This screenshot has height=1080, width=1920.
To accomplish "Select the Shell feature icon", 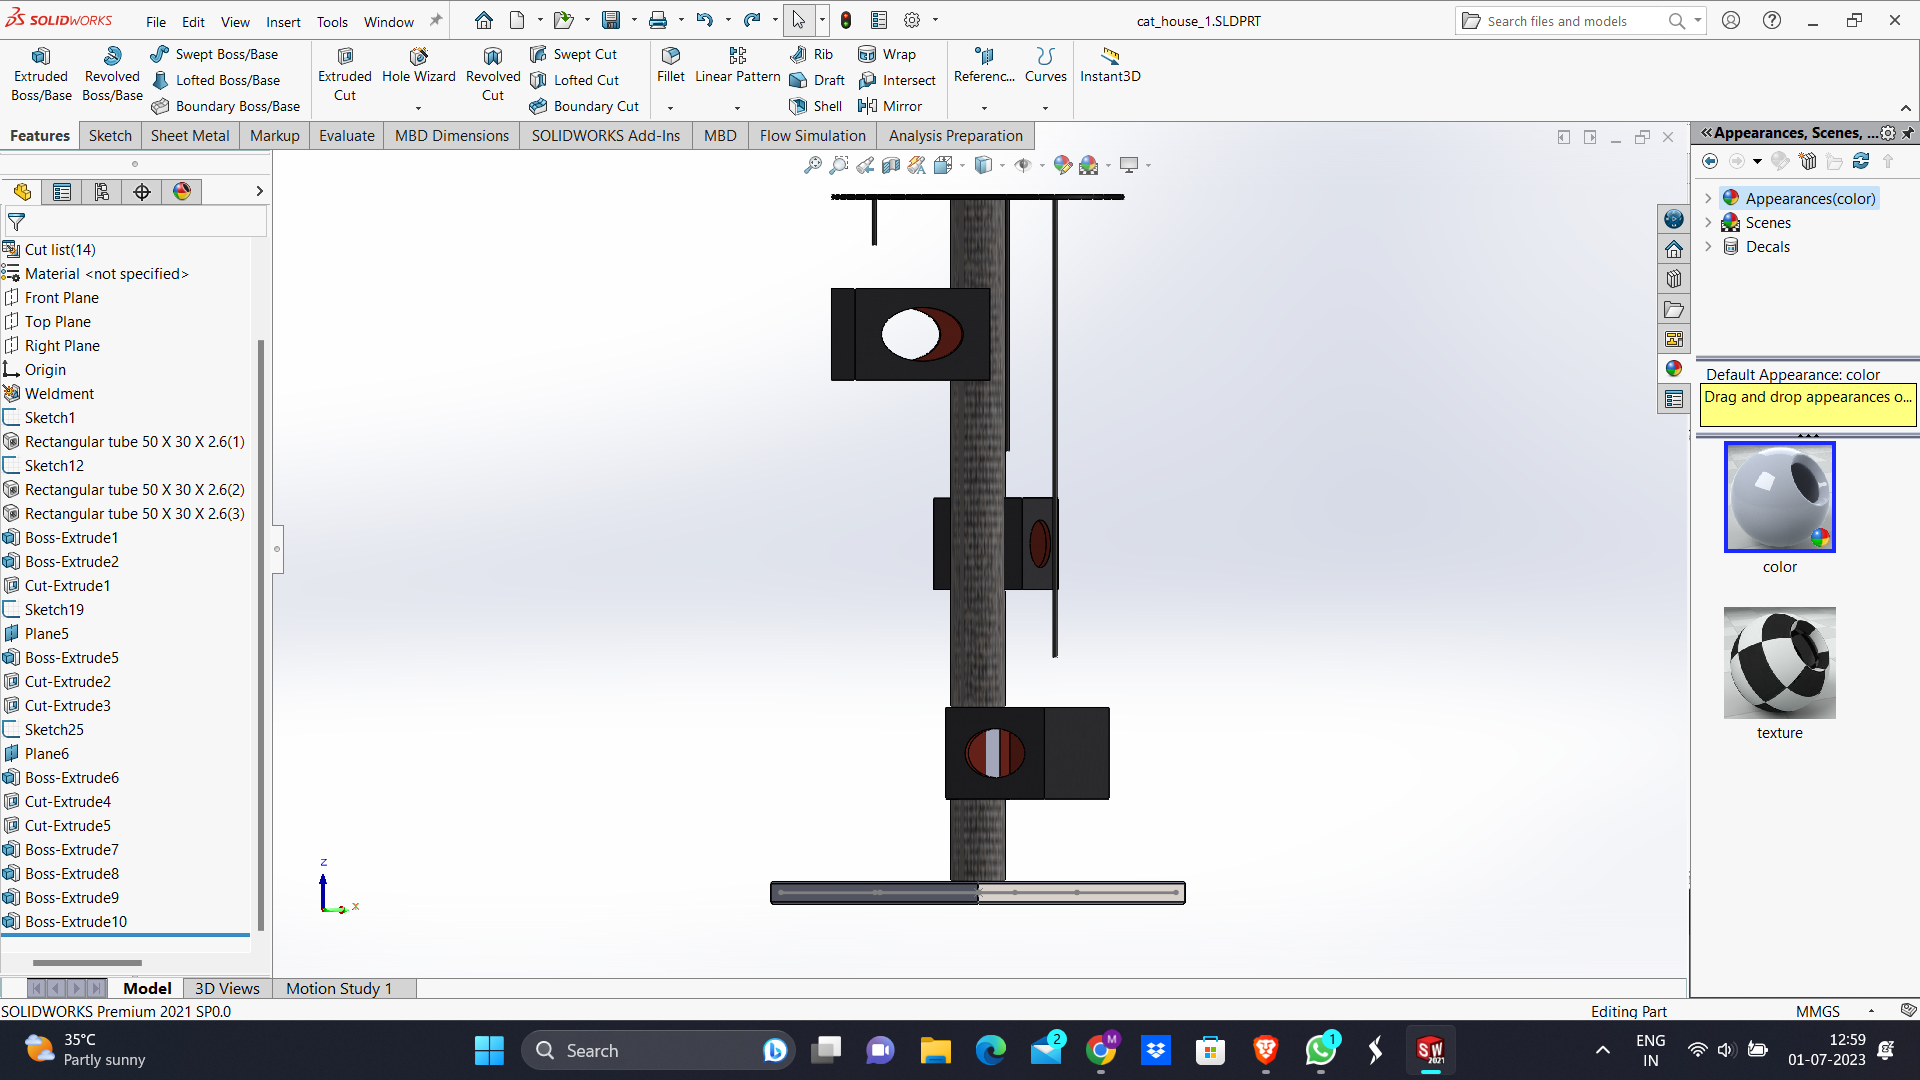I will click(x=798, y=106).
